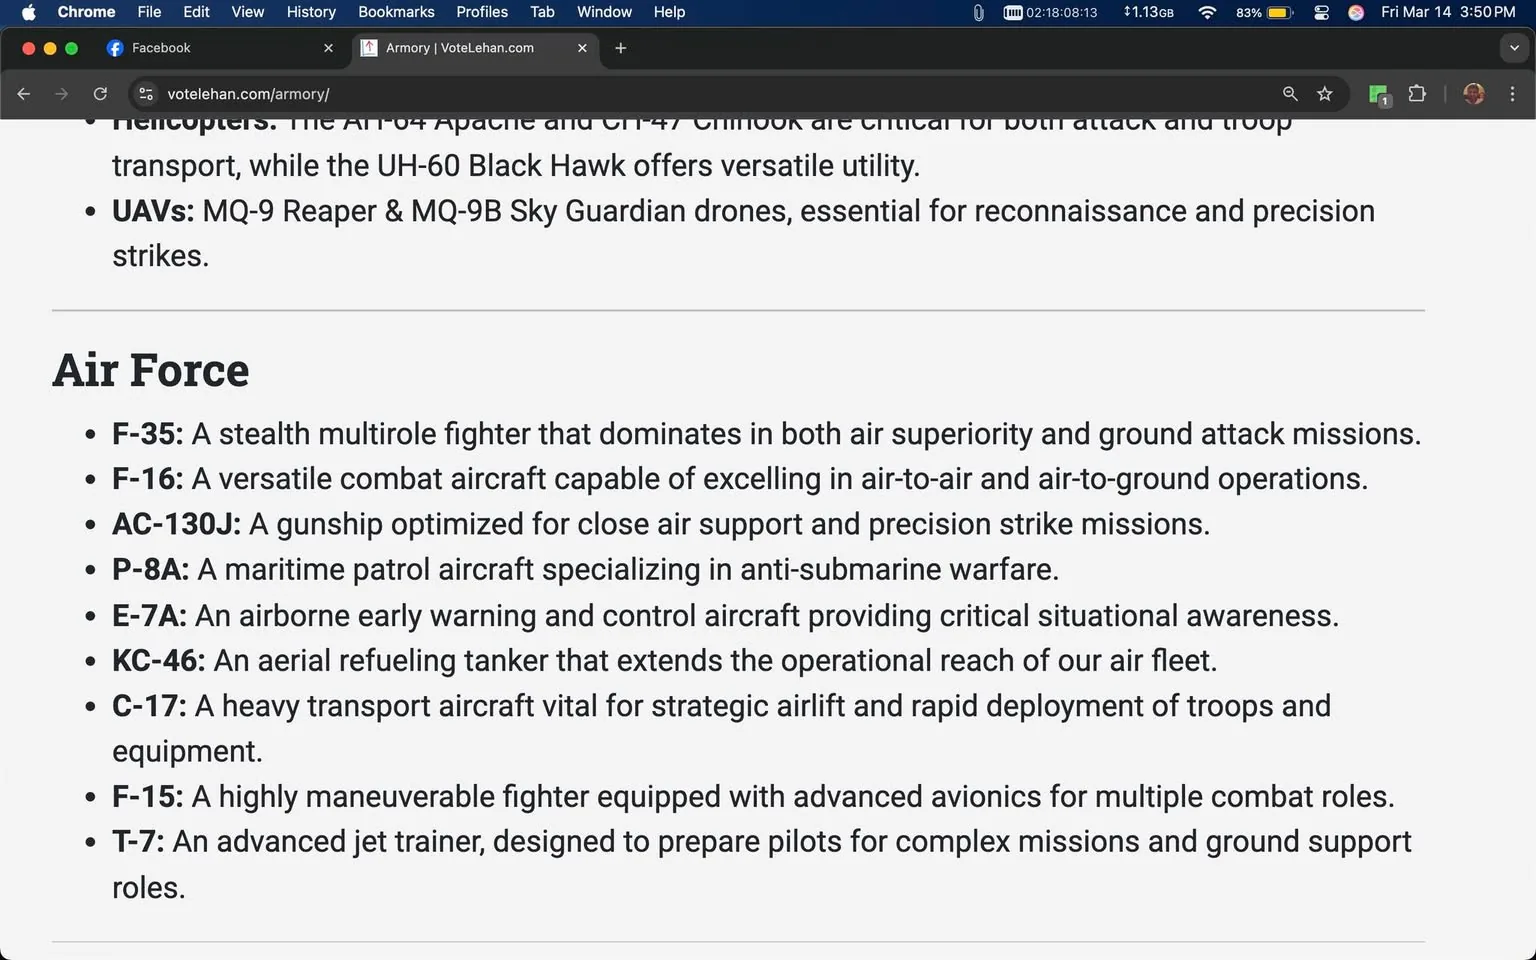Open the Chrome profile avatar
Image resolution: width=1536 pixels, height=960 pixels.
tap(1473, 93)
